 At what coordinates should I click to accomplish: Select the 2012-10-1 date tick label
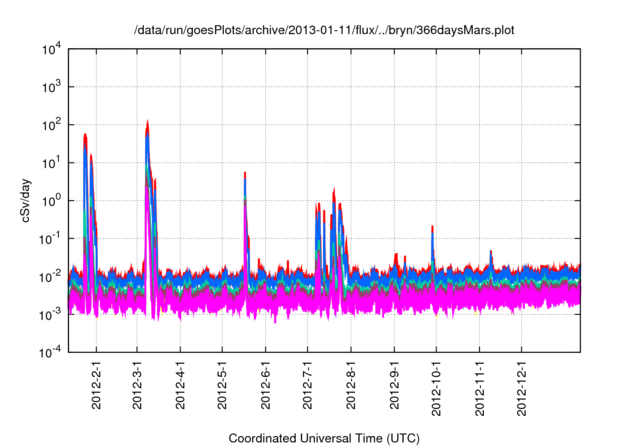pyautogui.click(x=436, y=385)
